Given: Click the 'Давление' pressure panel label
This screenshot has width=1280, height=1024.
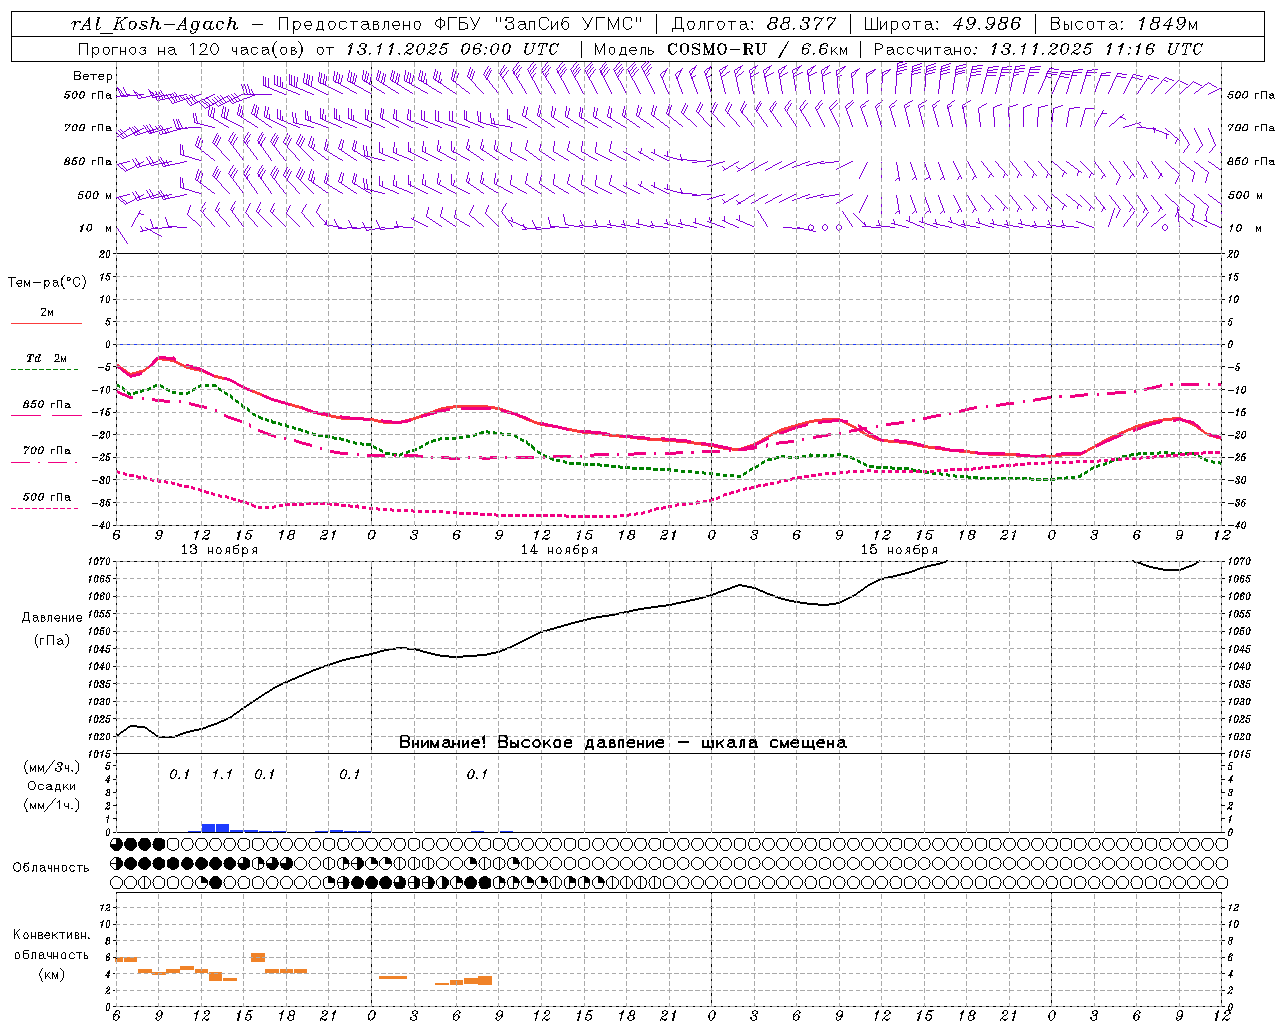Looking at the screenshot, I should coord(52,618).
